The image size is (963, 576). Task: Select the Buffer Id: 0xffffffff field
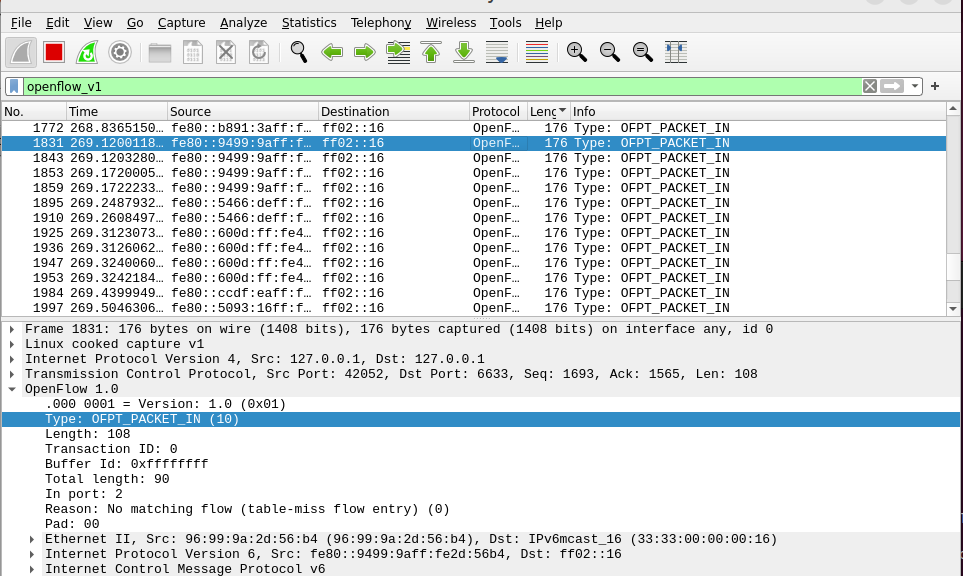tap(480, 464)
